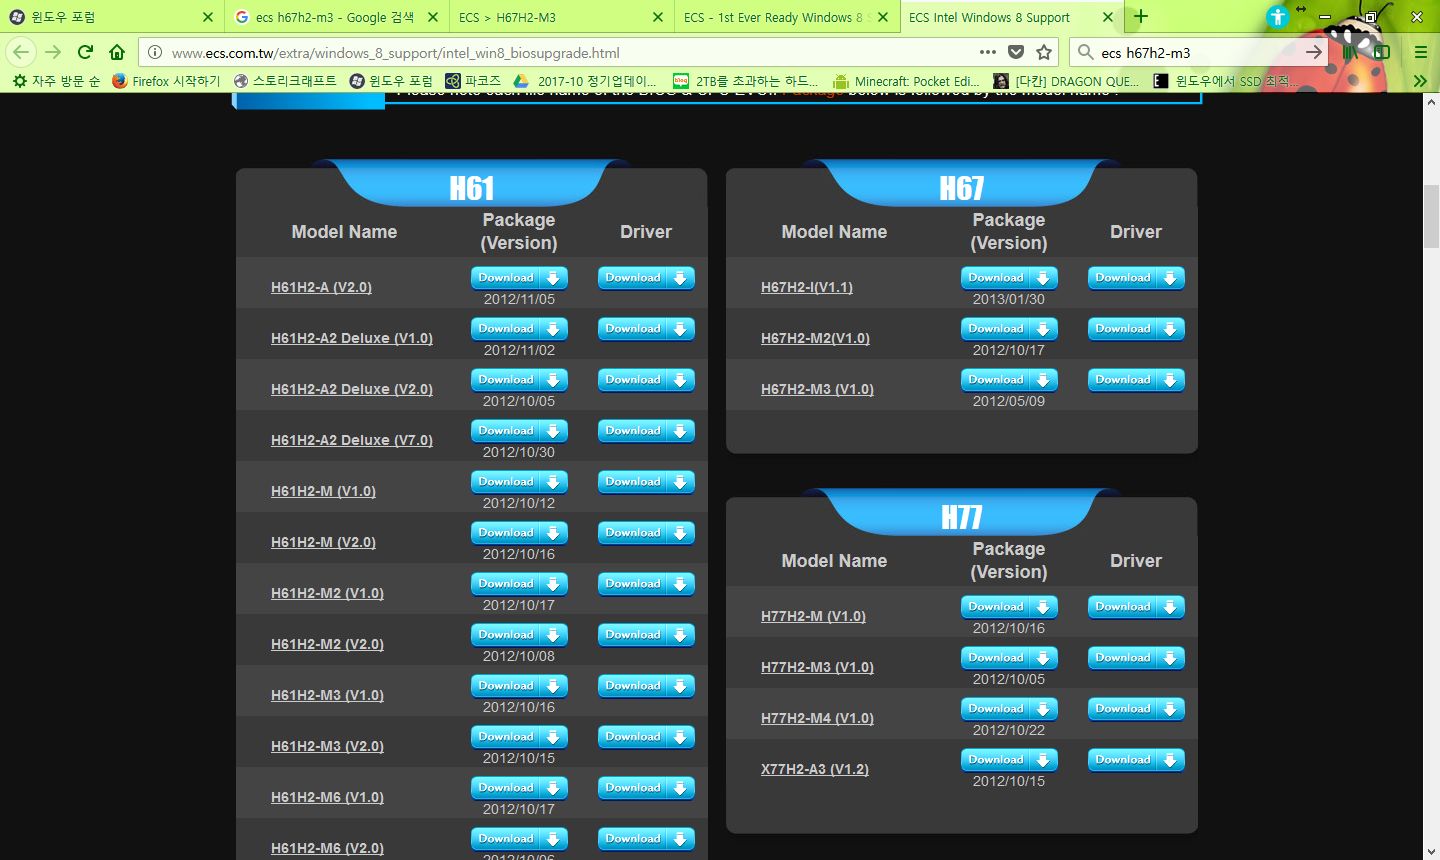Image resolution: width=1440 pixels, height=860 pixels.
Task: Click the blue accessibility indicator icon
Action: coord(1278,17)
